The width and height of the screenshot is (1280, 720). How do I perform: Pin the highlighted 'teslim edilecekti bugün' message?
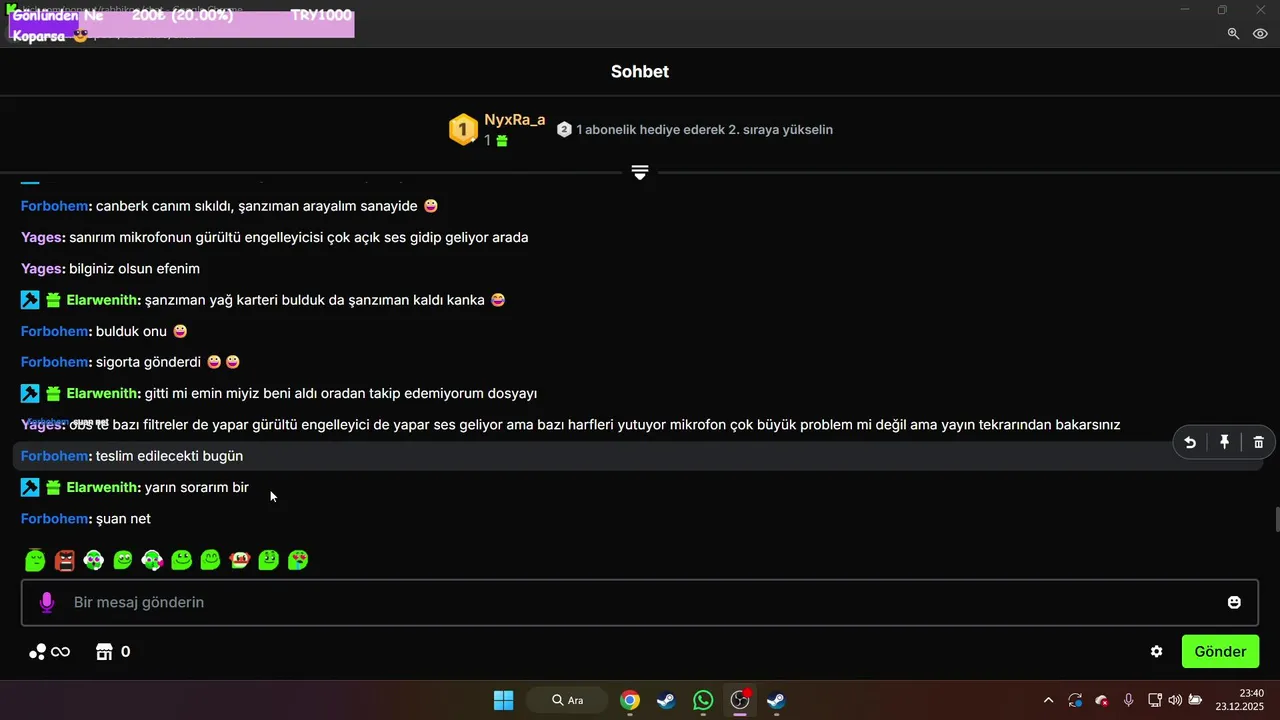(1224, 442)
